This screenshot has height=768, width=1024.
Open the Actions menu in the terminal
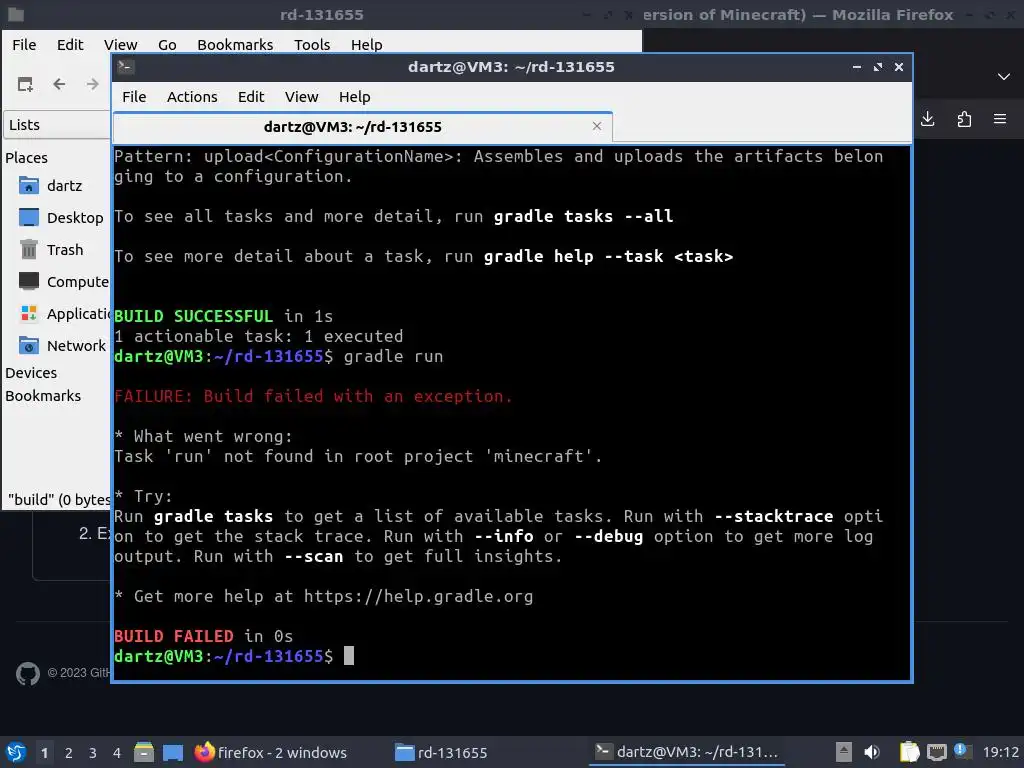coord(192,97)
